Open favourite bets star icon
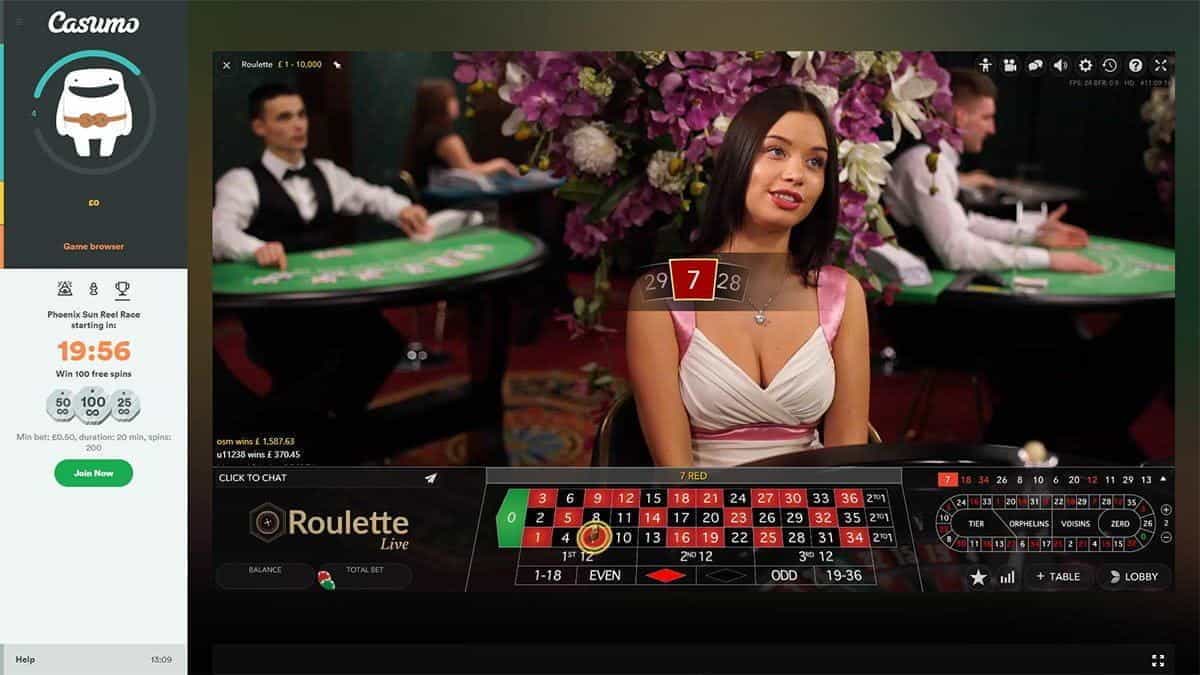The height and width of the screenshot is (675, 1200). pos(978,577)
